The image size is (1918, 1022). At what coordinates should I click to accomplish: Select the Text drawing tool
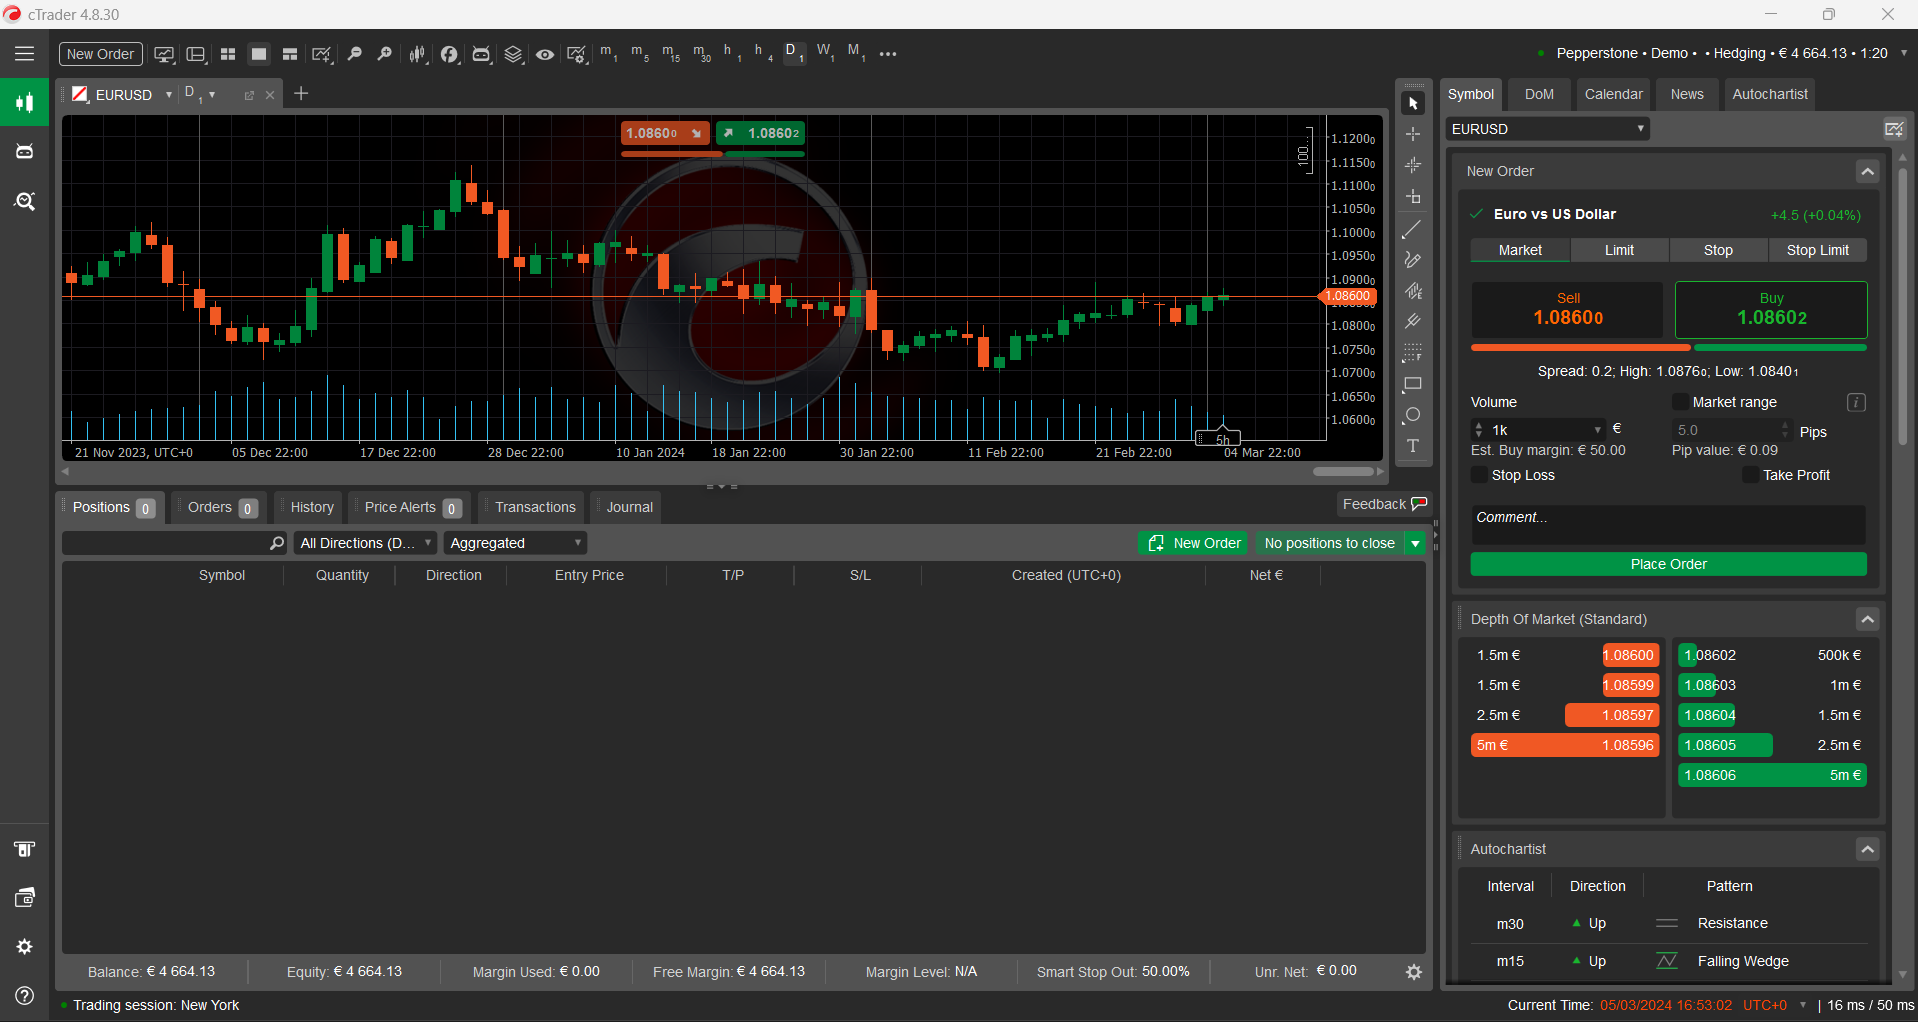click(x=1413, y=447)
